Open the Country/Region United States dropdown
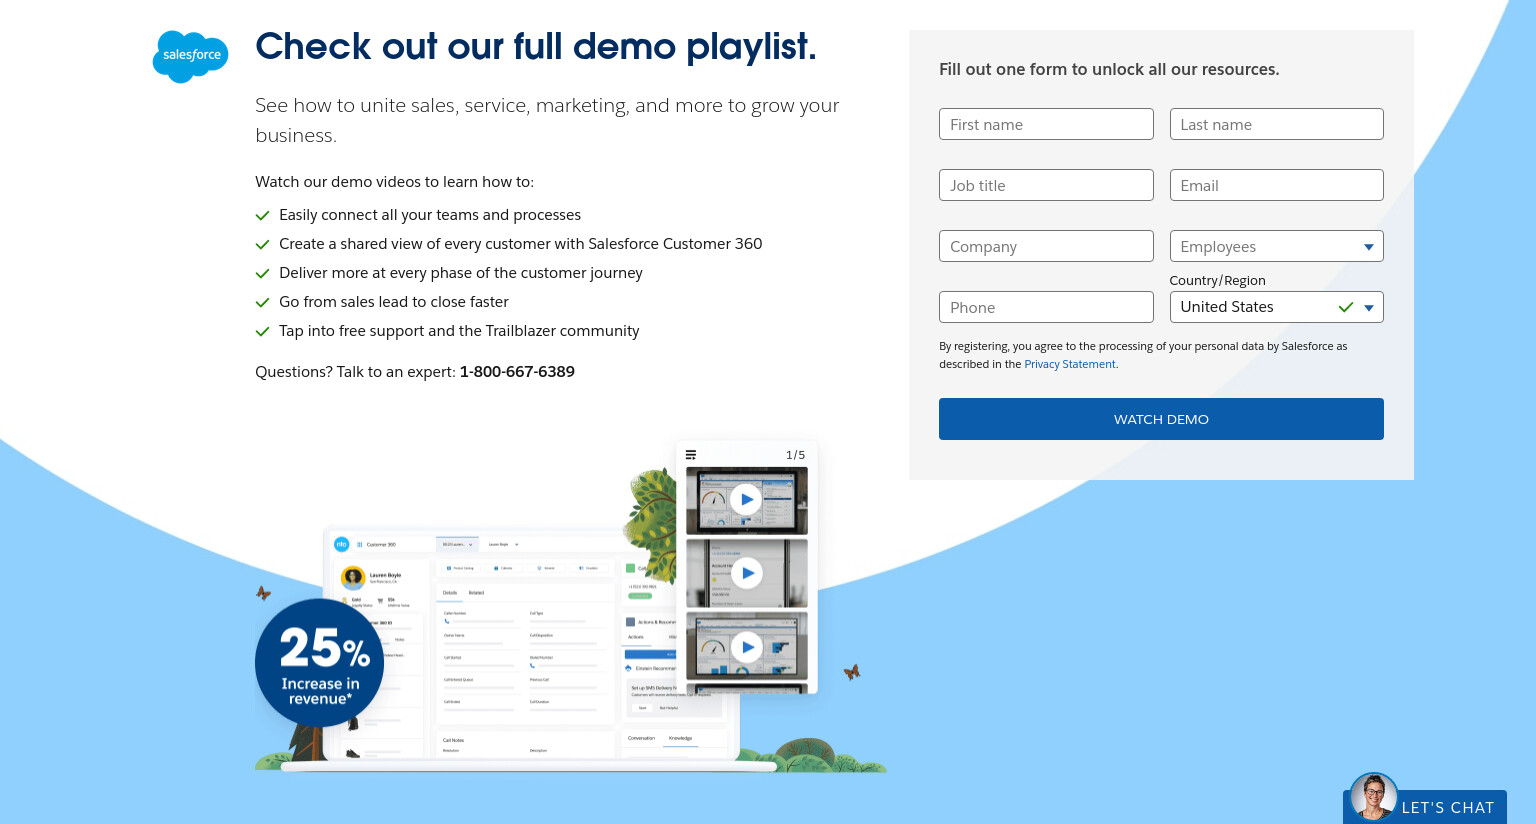Viewport: 1536px width, 824px height. pos(1277,307)
